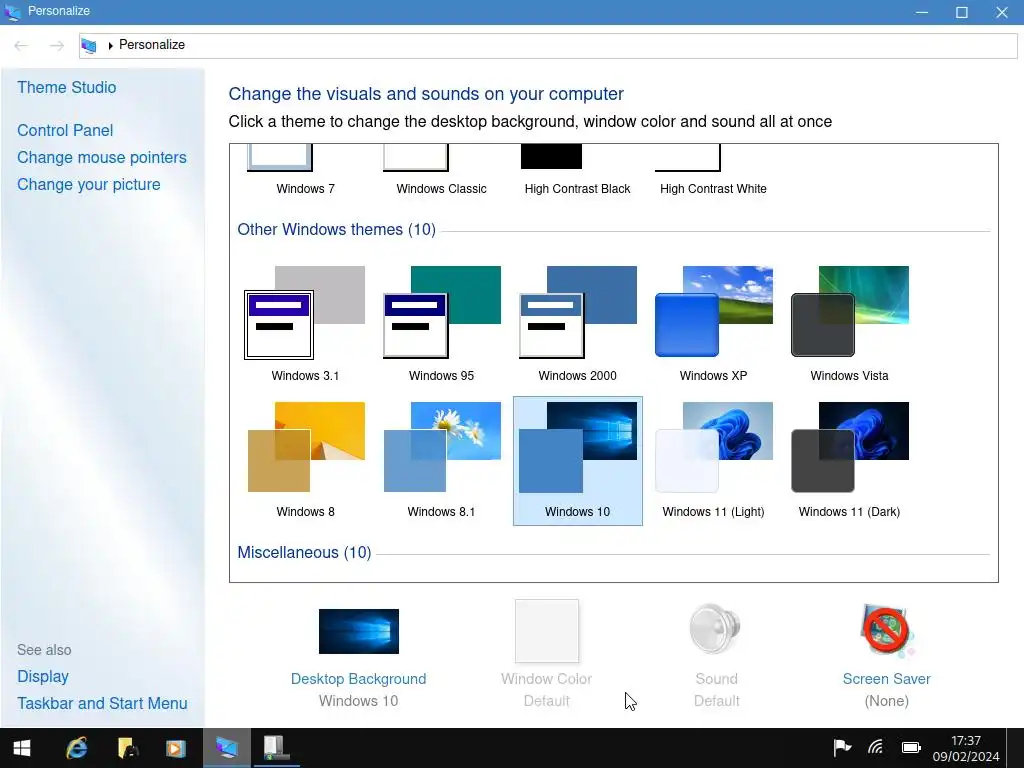1024x768 pixels.
Task: Open Taskbar and Start Menu link
Action: tap(102, 703)
